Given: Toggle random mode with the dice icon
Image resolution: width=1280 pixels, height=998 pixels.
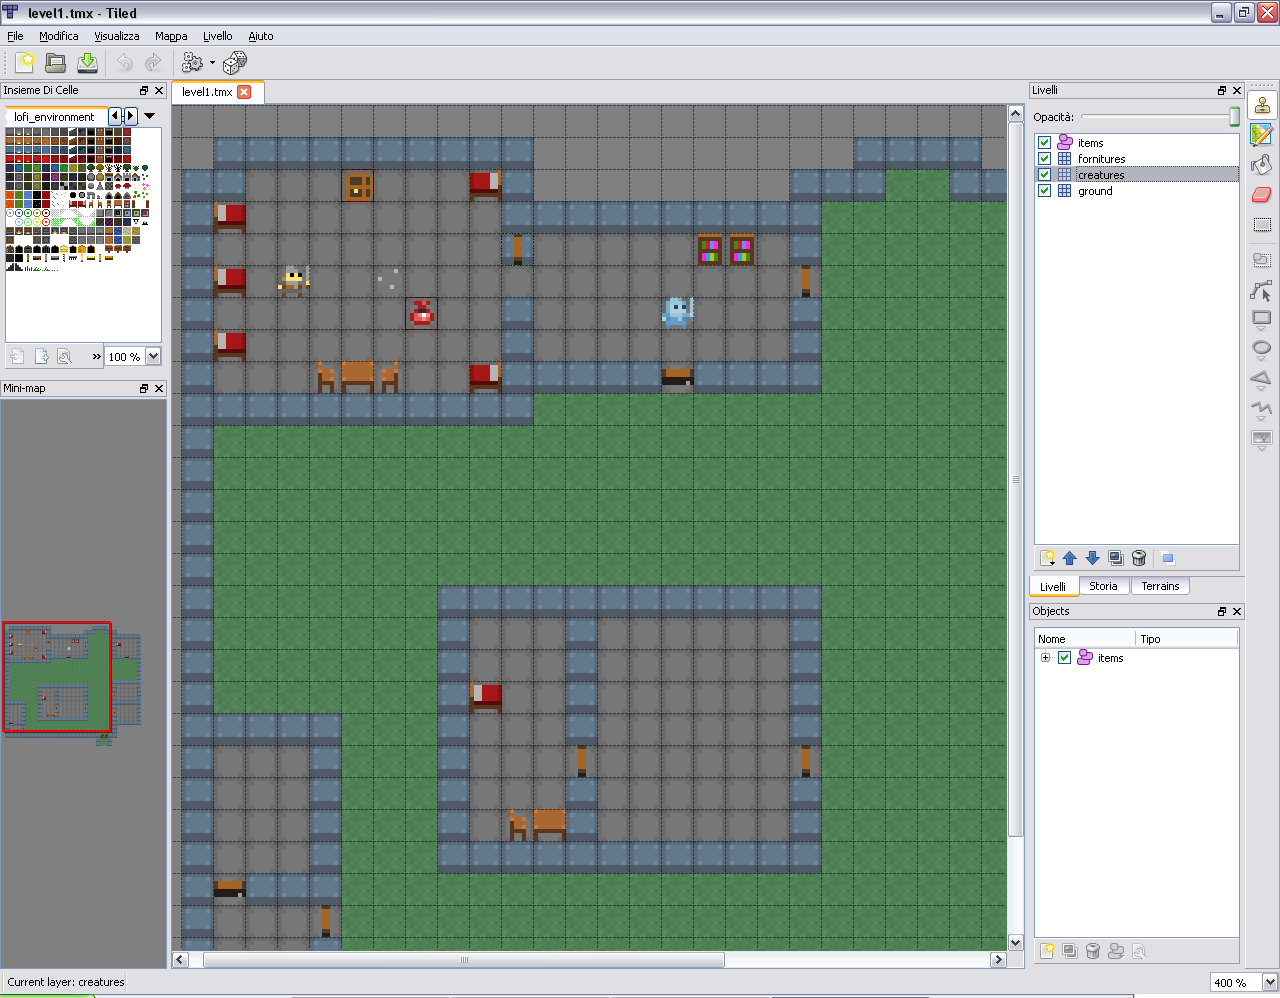Looking at the screenshot, I should click(x=235, y=63).
